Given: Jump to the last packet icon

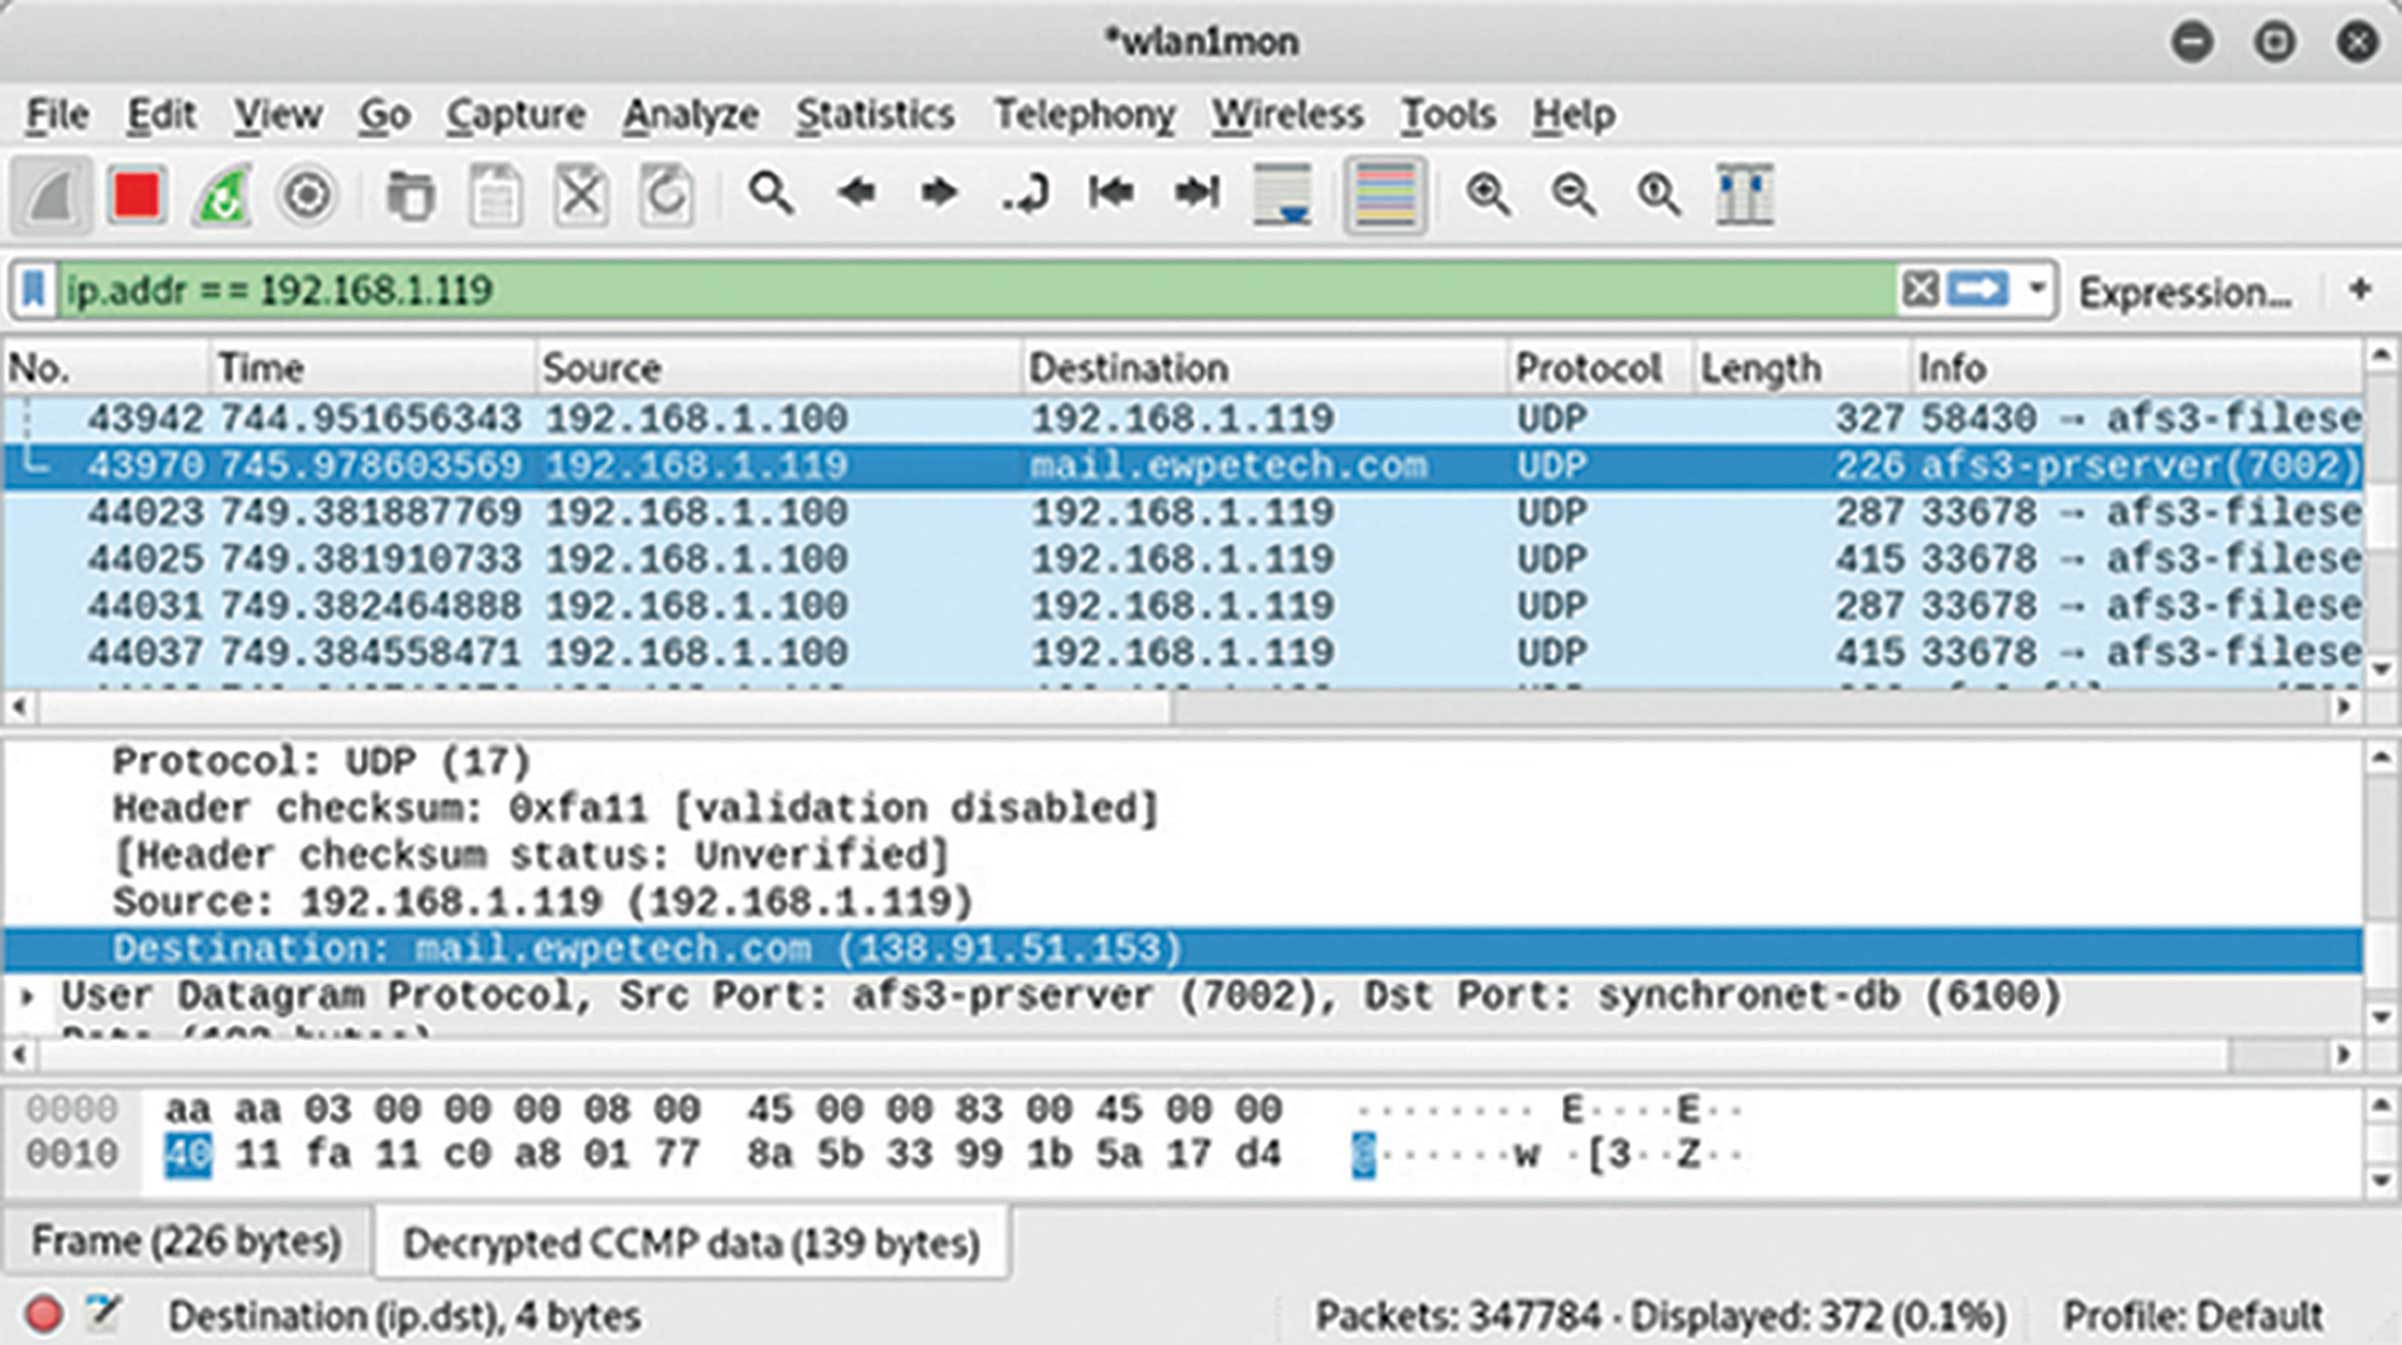Looking at the screenshot, I should click(x=1197, y=192).
